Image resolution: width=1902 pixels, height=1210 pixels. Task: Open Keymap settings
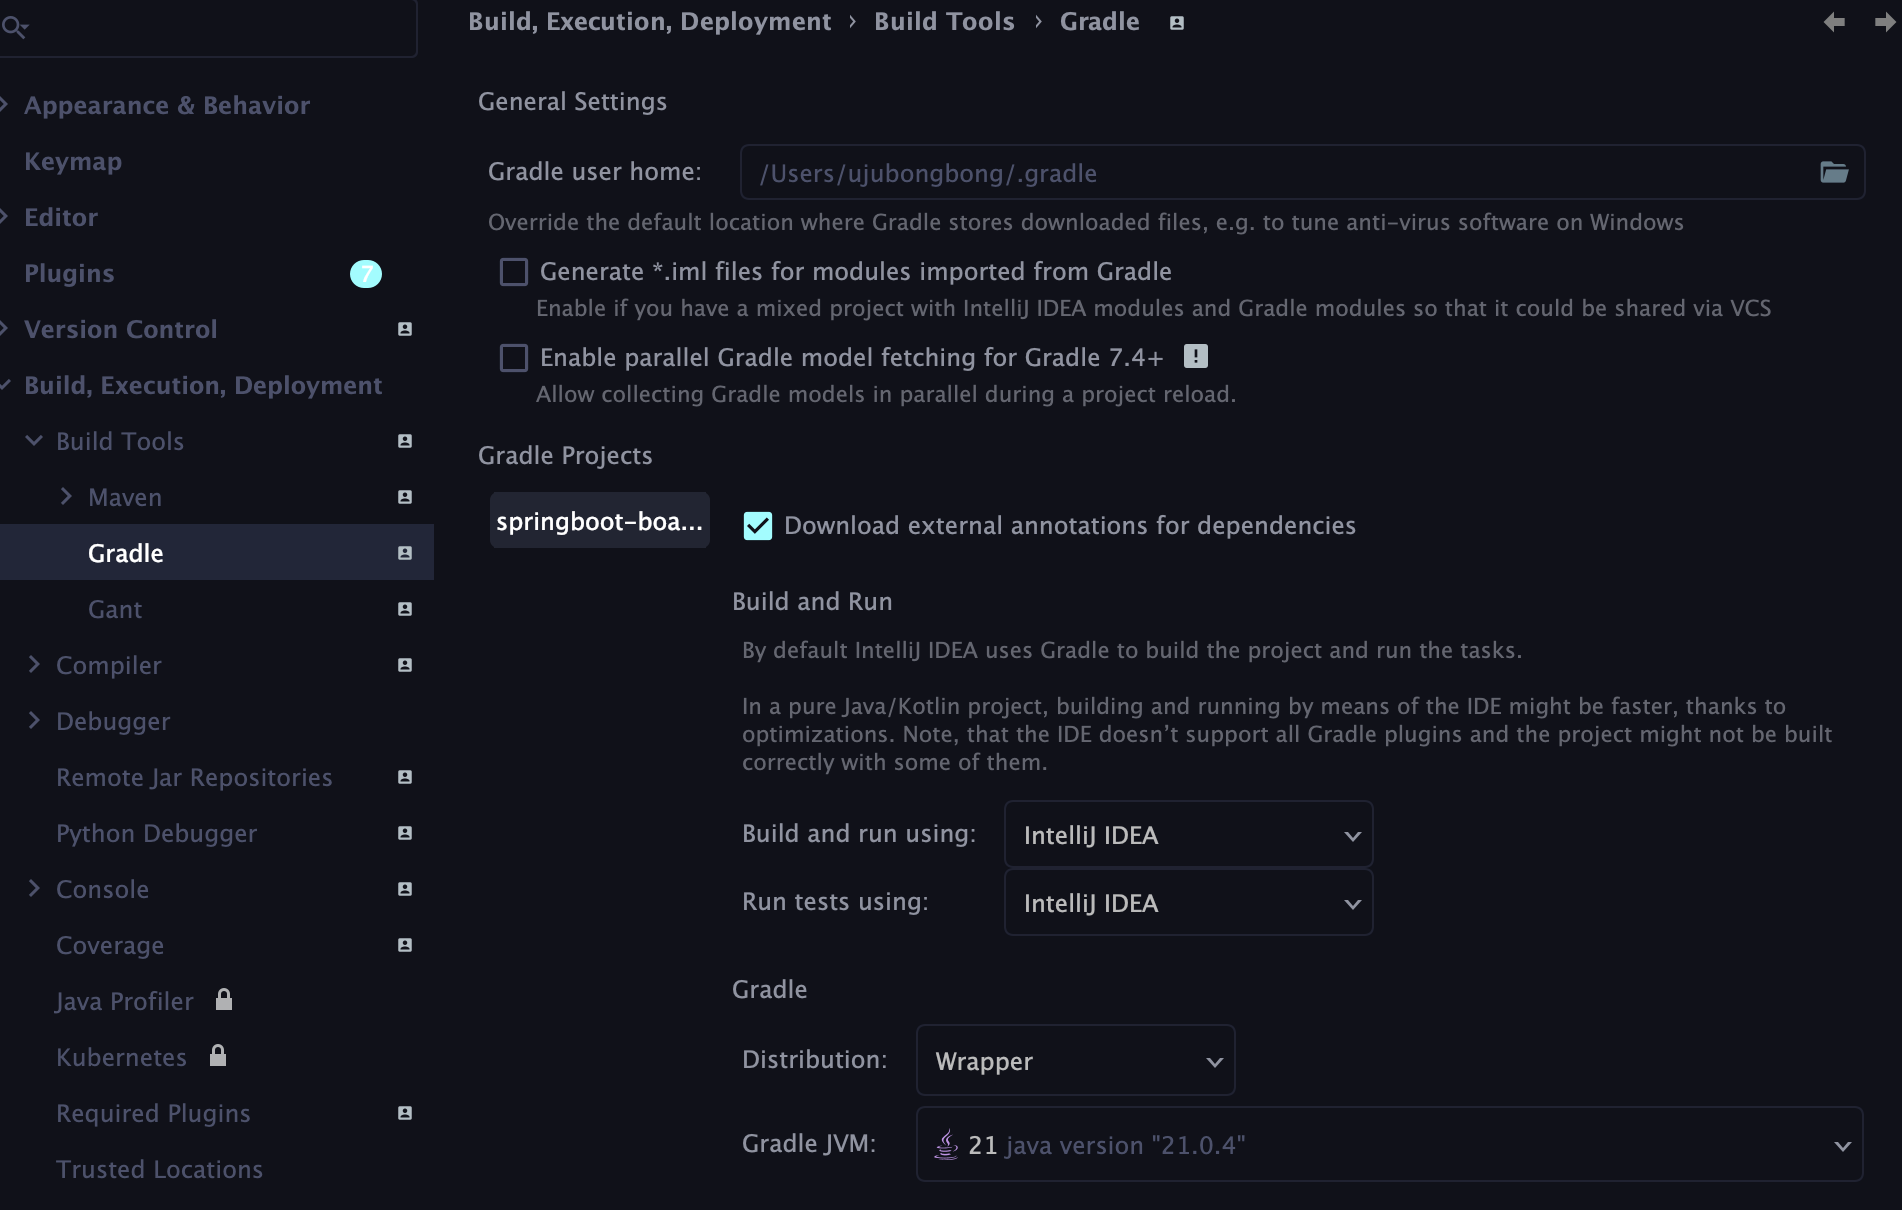tap(73, 161)
